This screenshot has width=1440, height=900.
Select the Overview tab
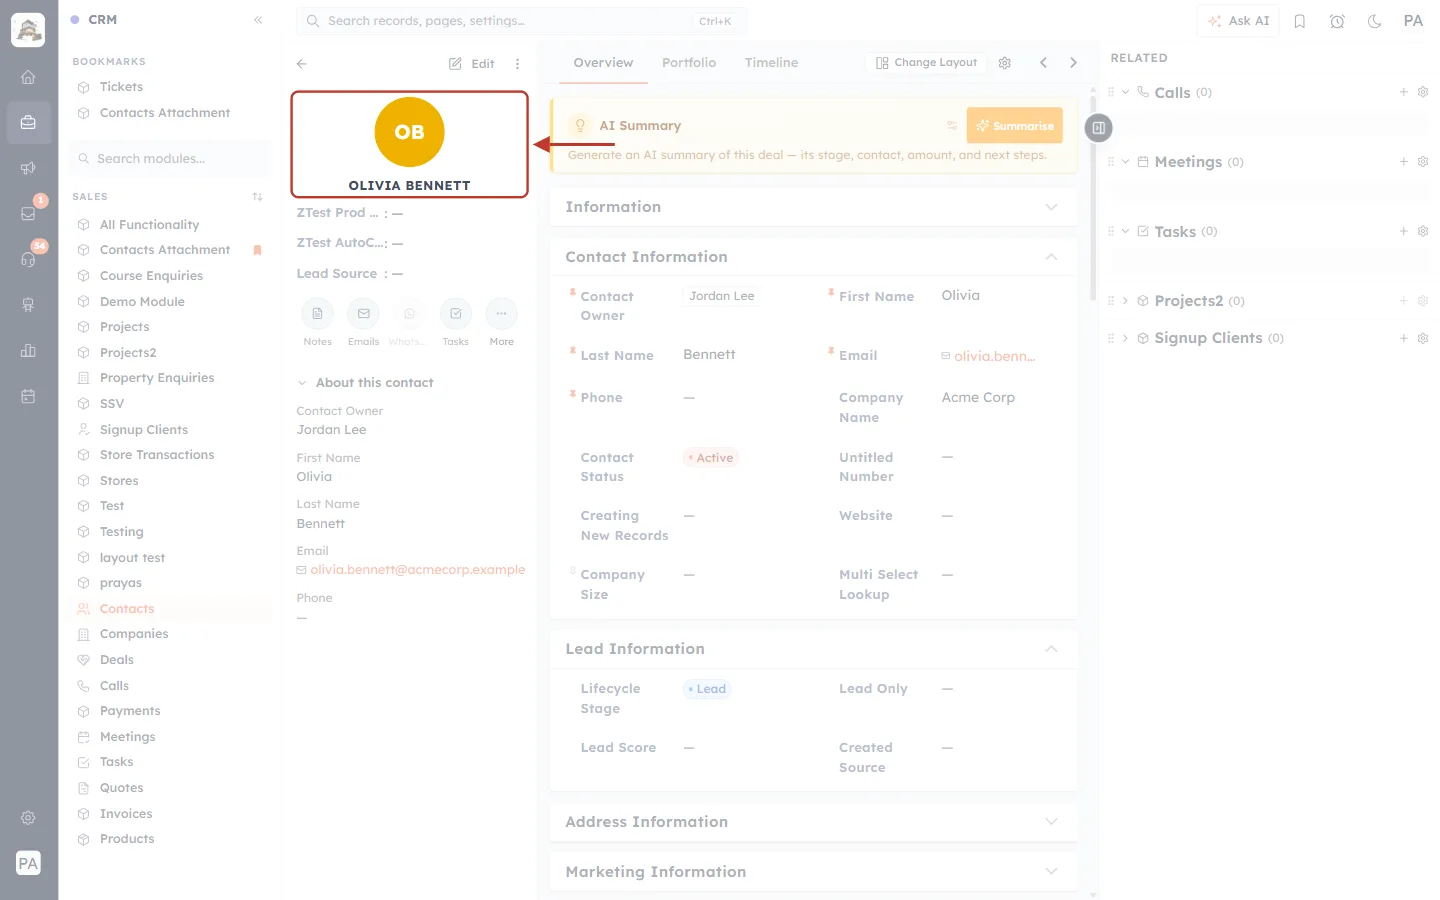(x=603, y=63)
